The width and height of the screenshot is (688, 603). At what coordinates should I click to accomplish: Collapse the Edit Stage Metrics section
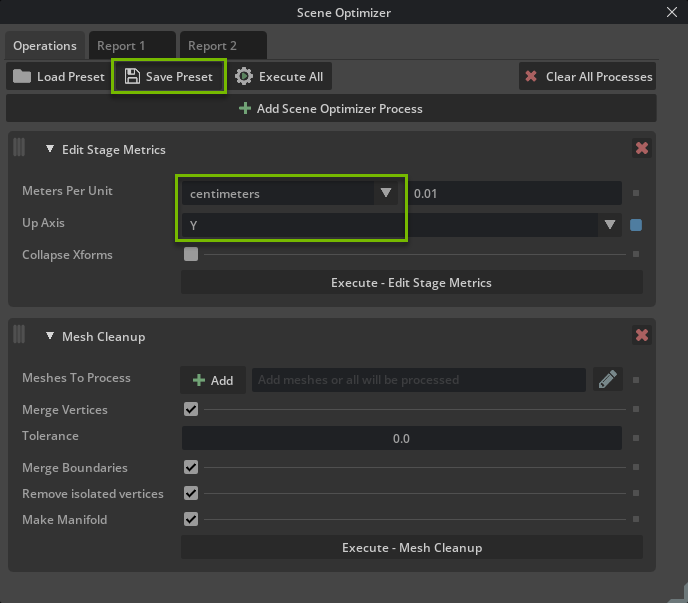pyautogui.click(x=50, y=149)
